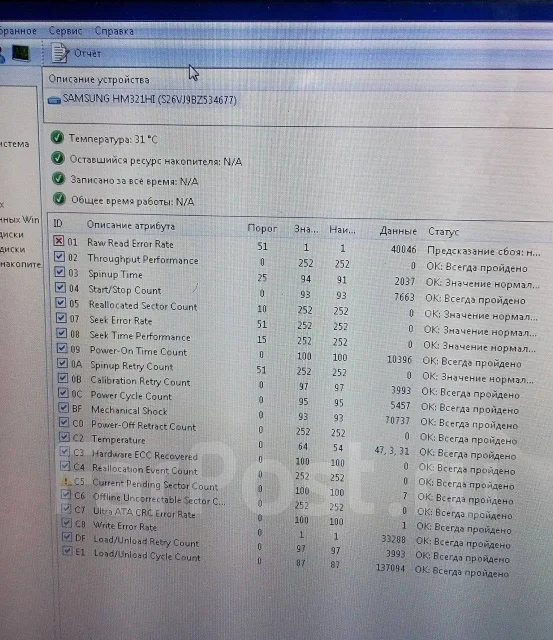The width and height of the screenshot is (553, 640).
Task: Open the Сервис menu
Action: [65, 31]
